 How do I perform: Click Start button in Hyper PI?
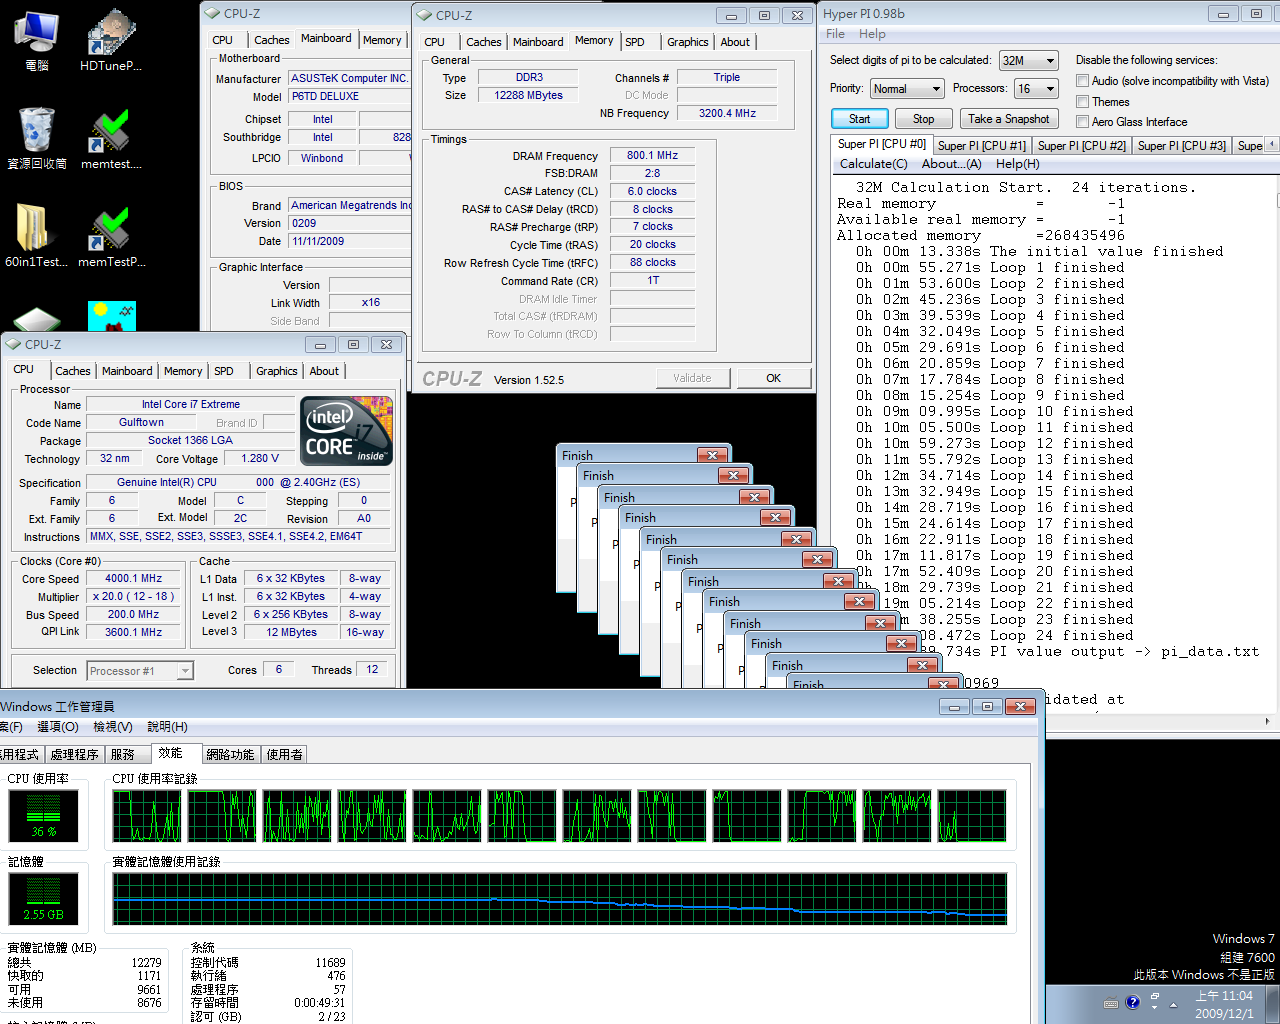(860, 119)
